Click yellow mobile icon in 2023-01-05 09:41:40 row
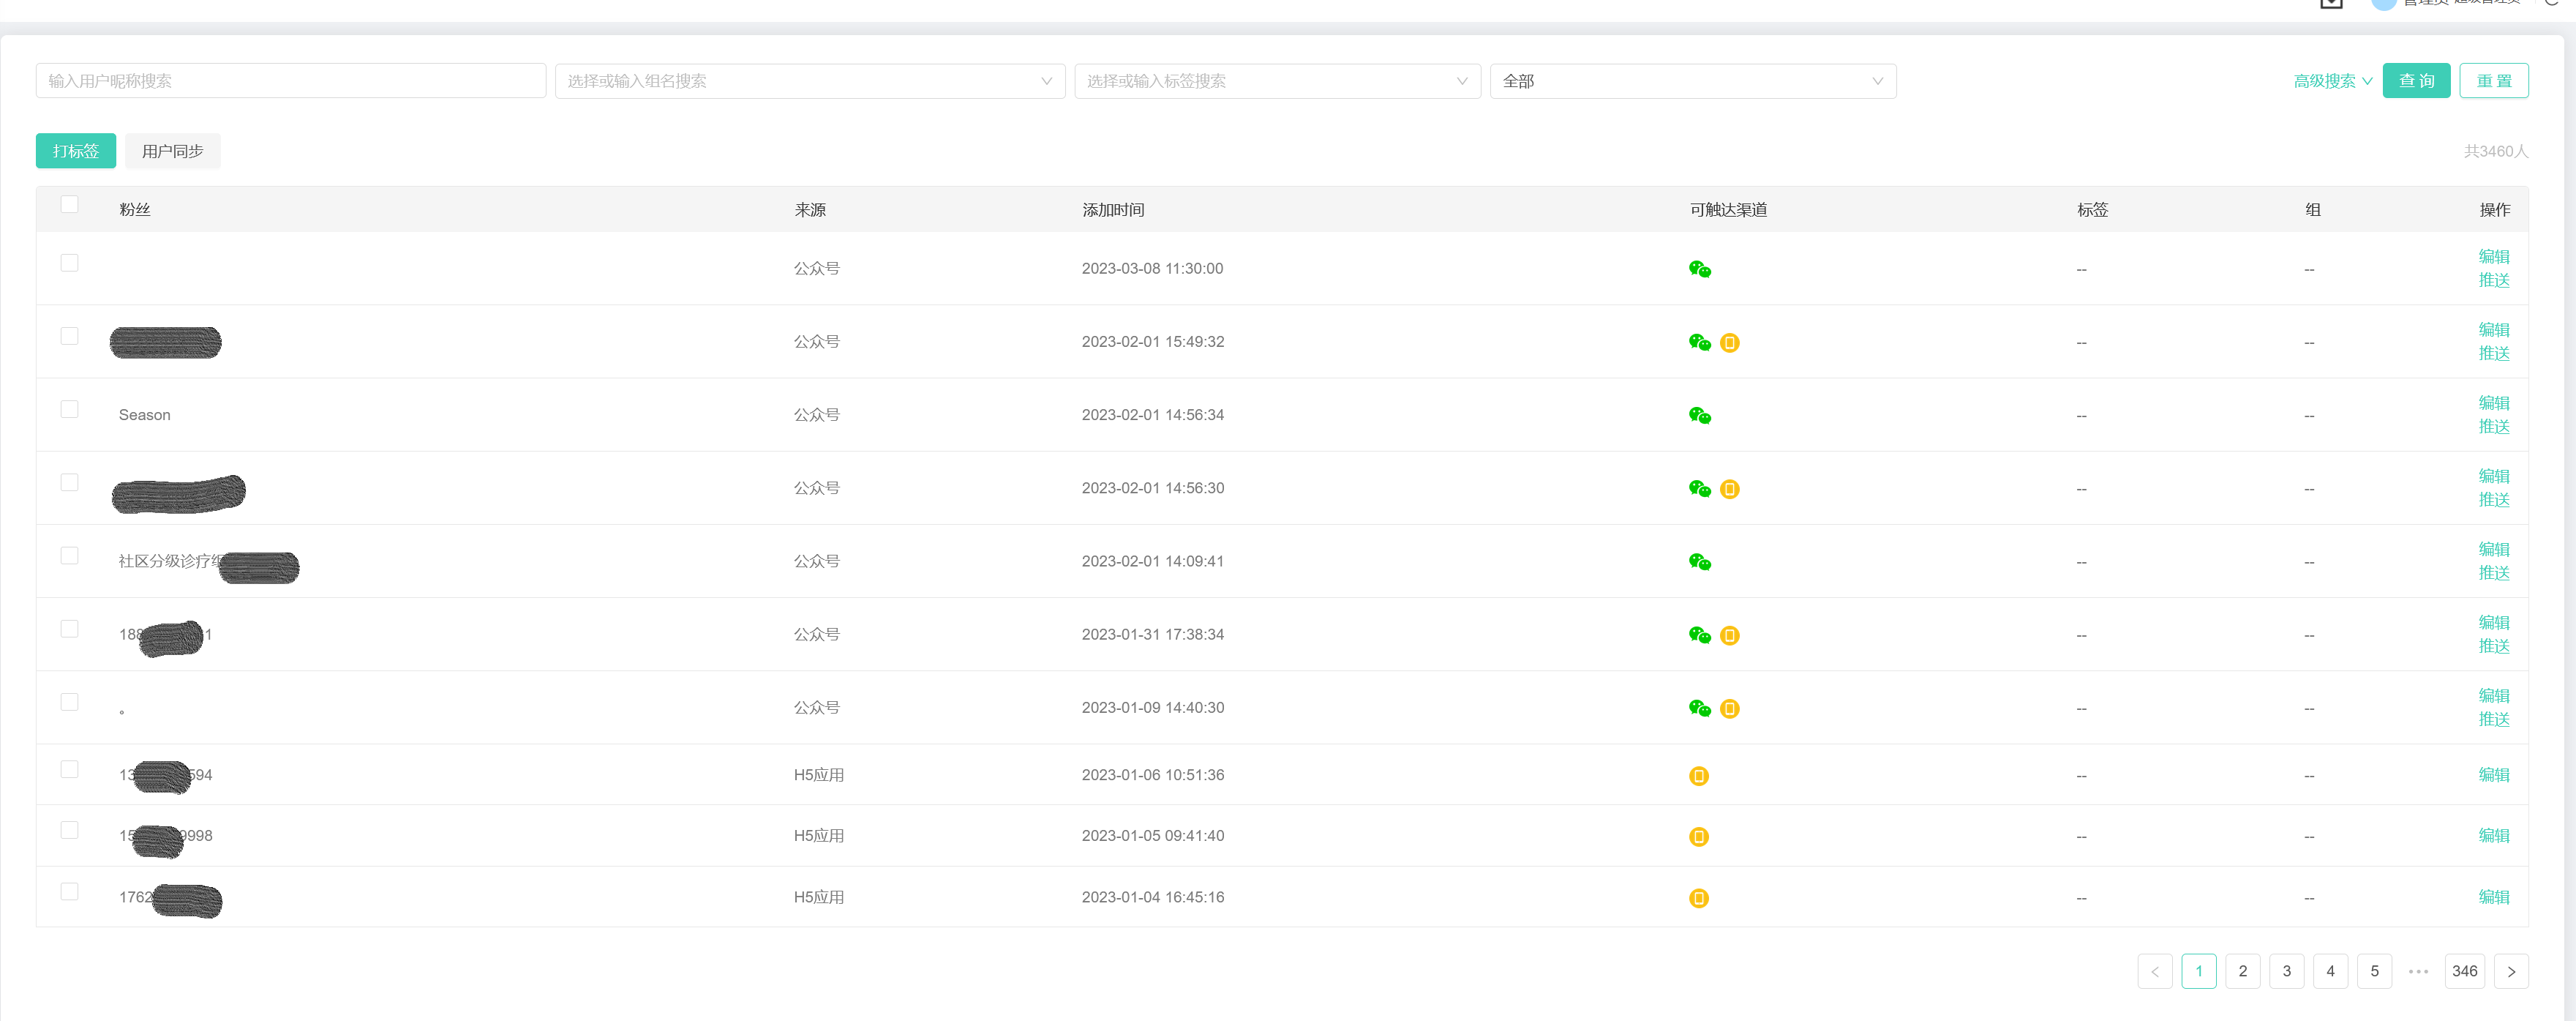The image size is (2576, 1021). click(x=1698, y=837)
